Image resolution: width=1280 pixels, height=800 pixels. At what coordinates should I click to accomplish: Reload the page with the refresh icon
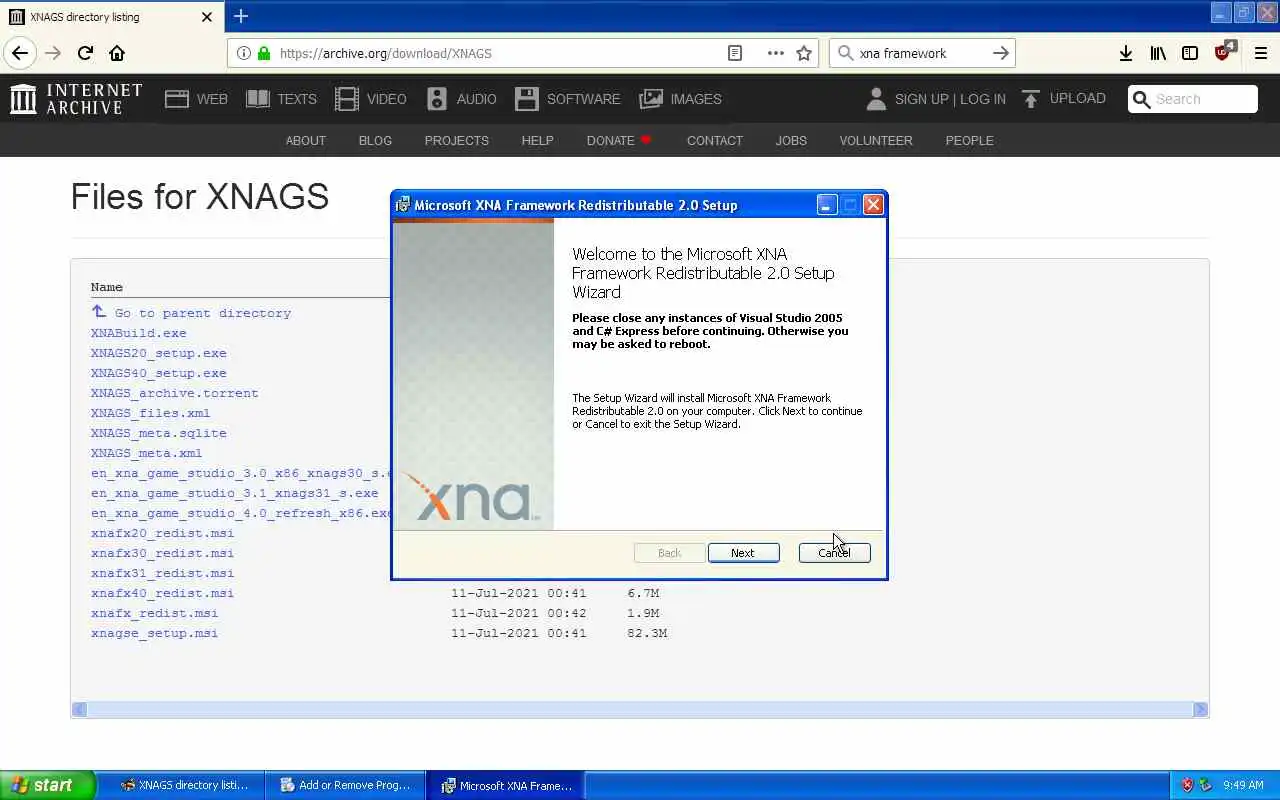point(85,53)
